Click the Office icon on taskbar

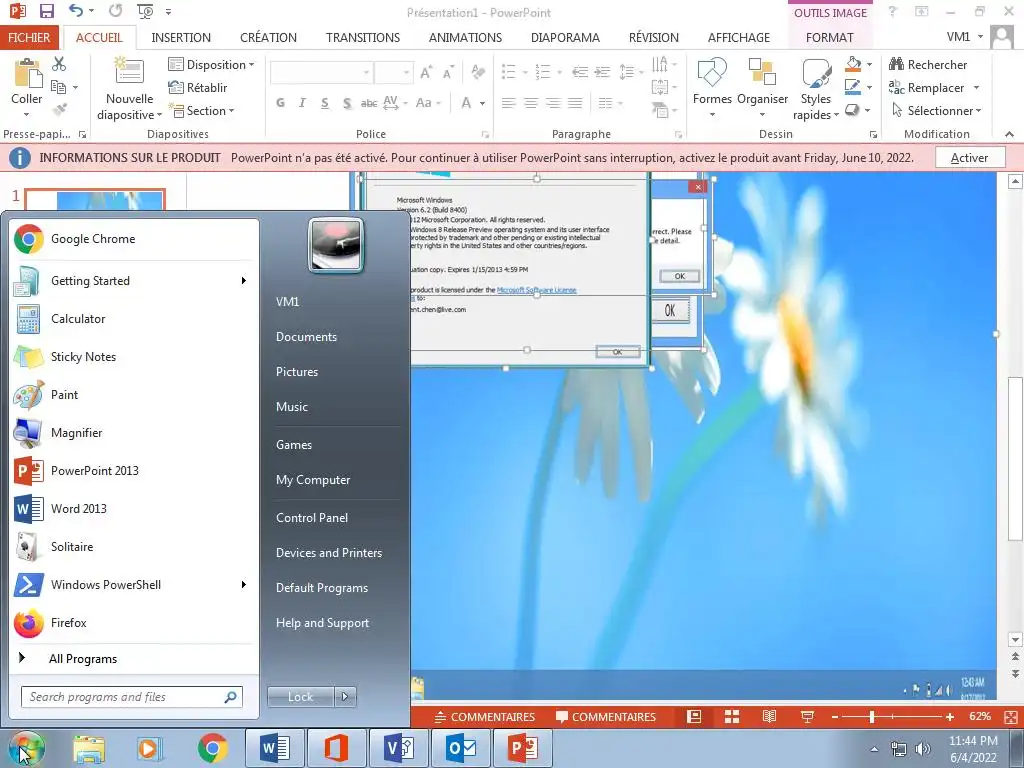[337, 748]
